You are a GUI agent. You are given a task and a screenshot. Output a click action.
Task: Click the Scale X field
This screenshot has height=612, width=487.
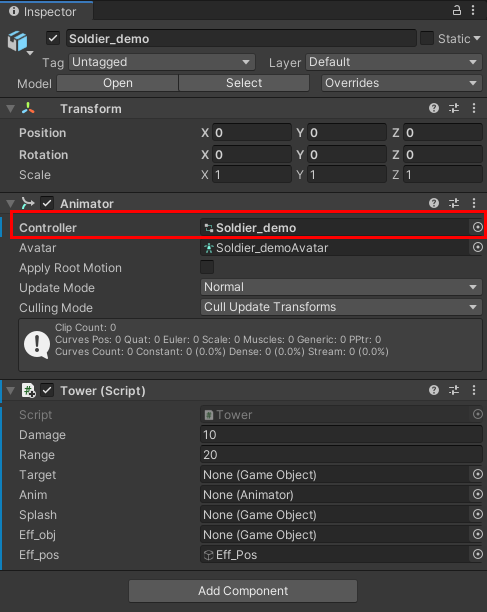click(x=252, y=174)
